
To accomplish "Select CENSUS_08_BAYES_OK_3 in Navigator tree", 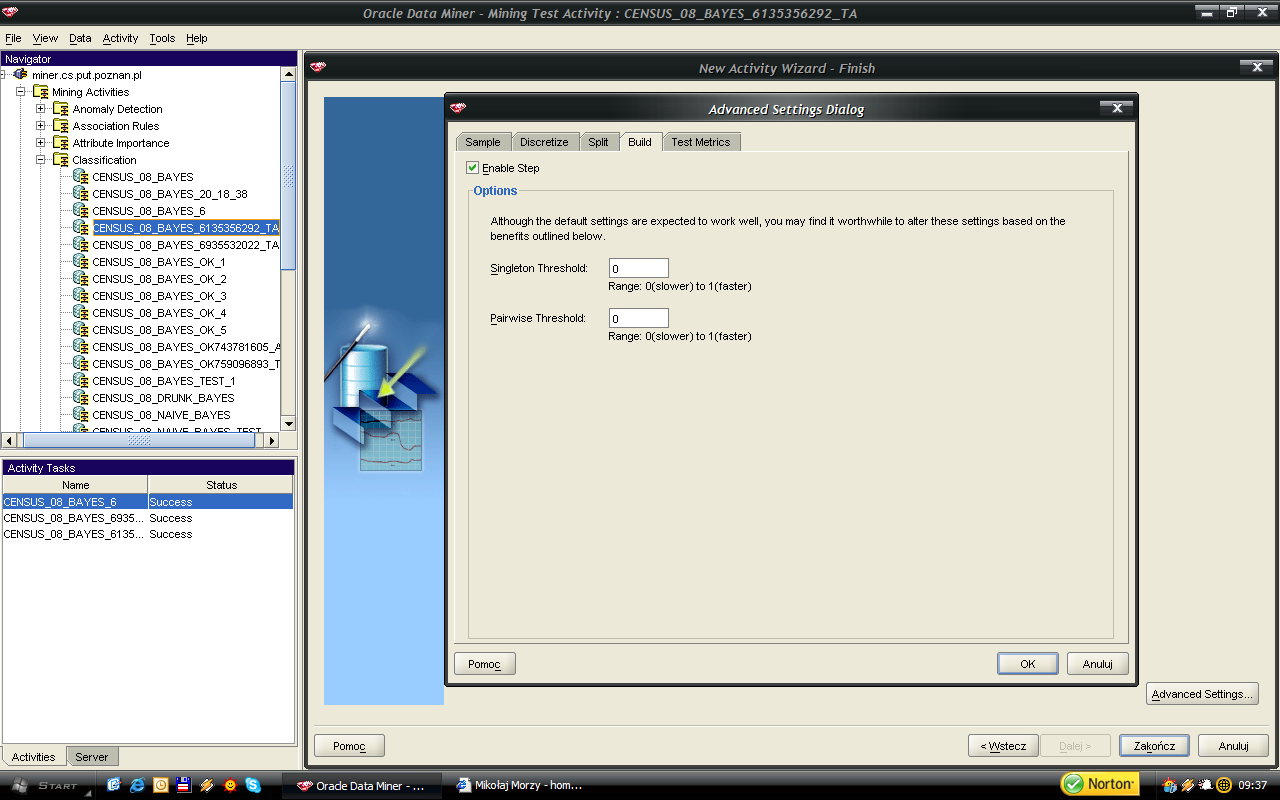I will point(159,295).
